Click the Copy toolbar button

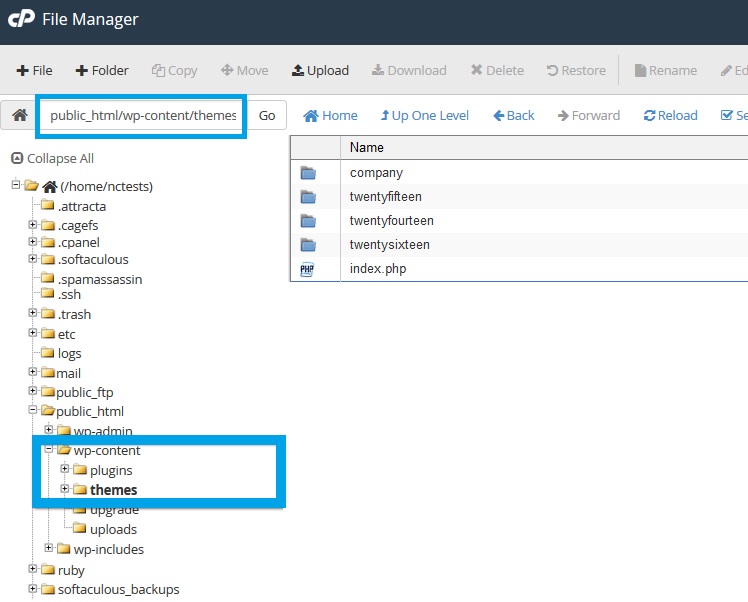[x=174, y=71]
